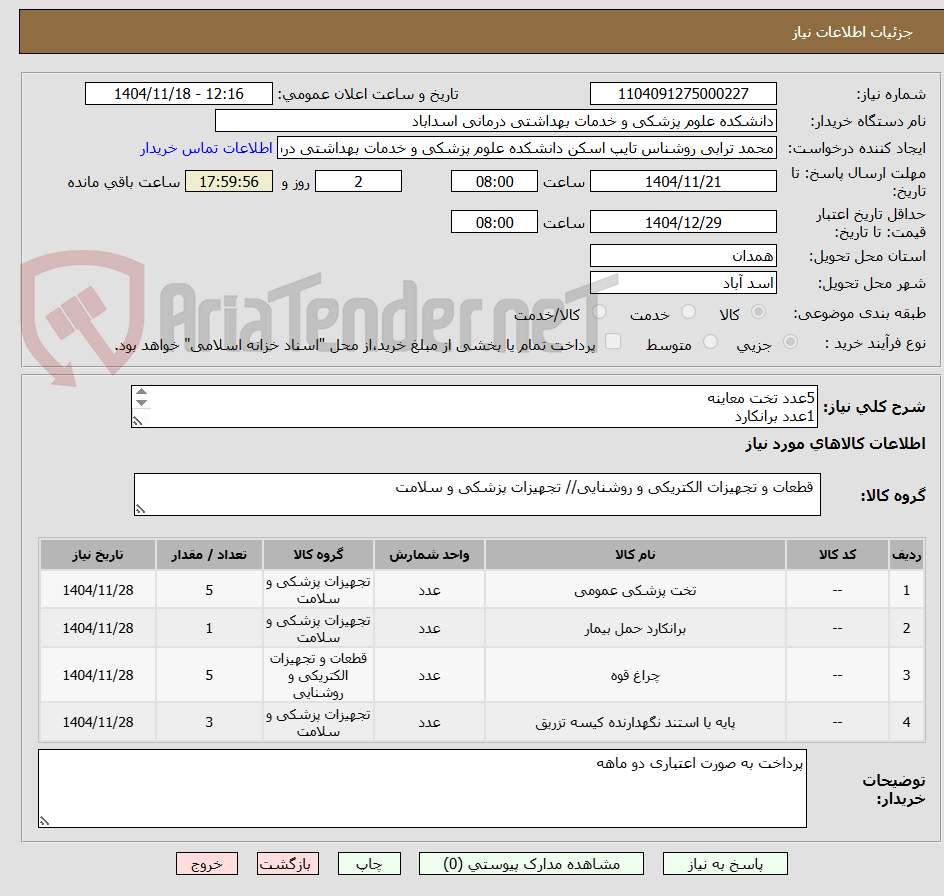Image resolution: width=944 pixels, height=896 pixels.
Task: Click the شرح کلی نیاز text area
Action: point(474,407)
